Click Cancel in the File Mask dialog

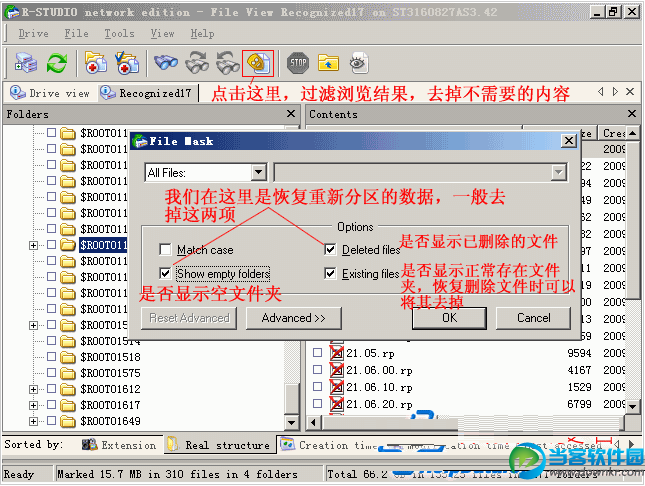tap(534, 318)
